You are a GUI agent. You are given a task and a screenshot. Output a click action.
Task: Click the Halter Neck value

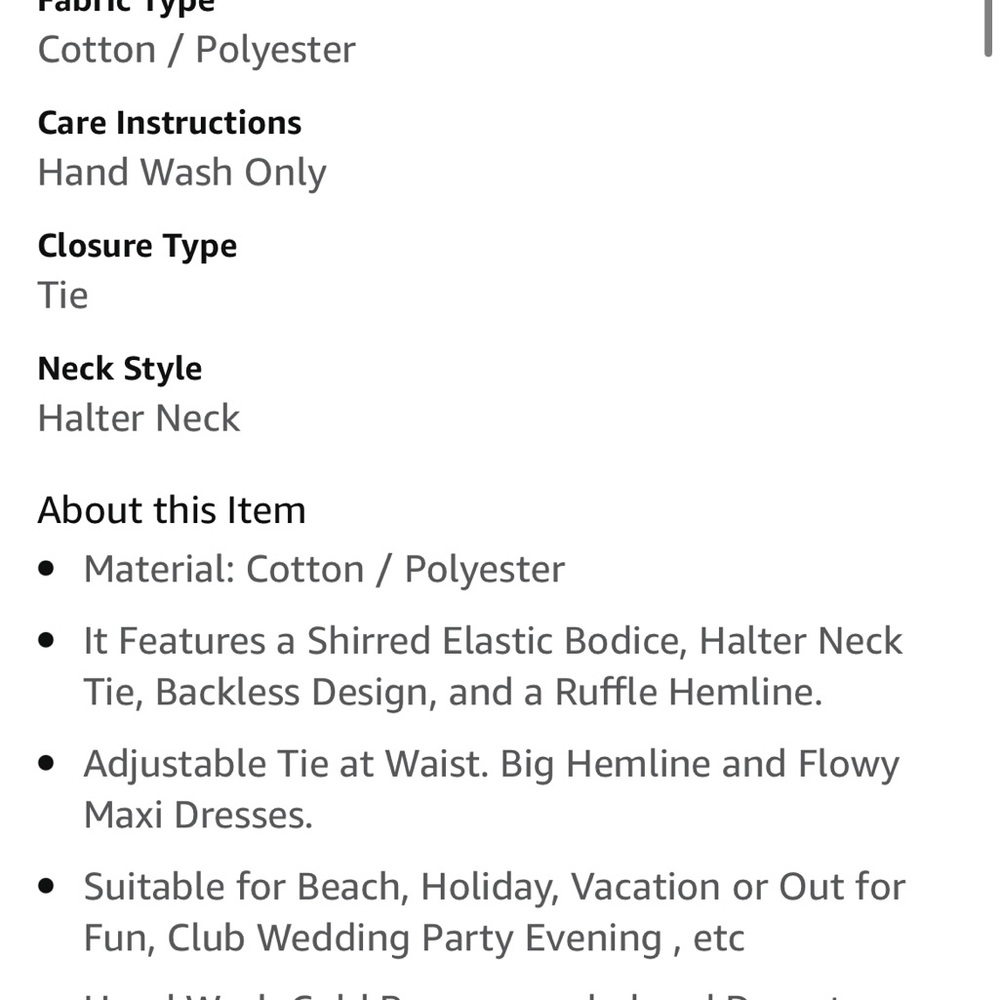point(139,418)
